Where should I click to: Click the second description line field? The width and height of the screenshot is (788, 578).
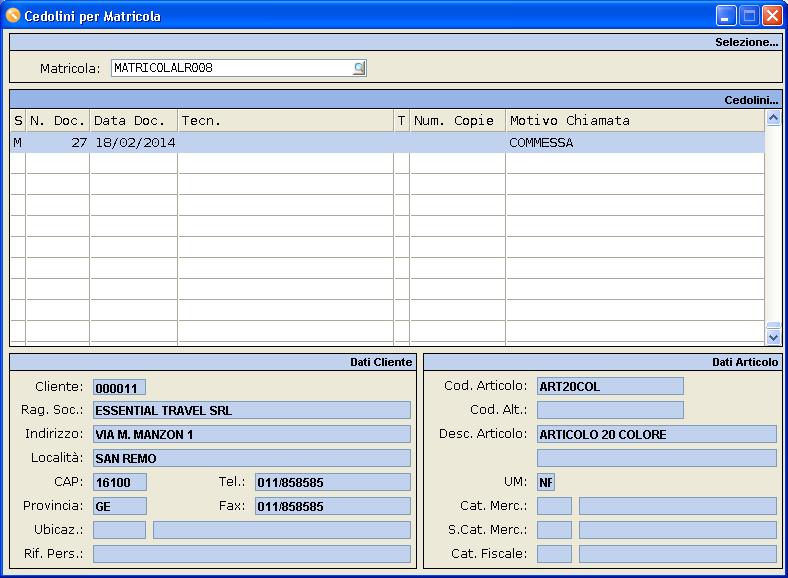pyautogui.click(x=657, y=458)
